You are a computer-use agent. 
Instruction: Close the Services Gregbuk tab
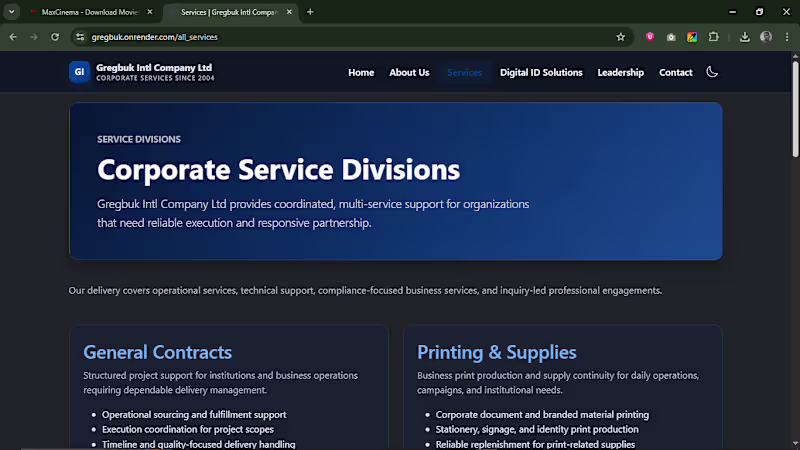click(x=289, y=12)
